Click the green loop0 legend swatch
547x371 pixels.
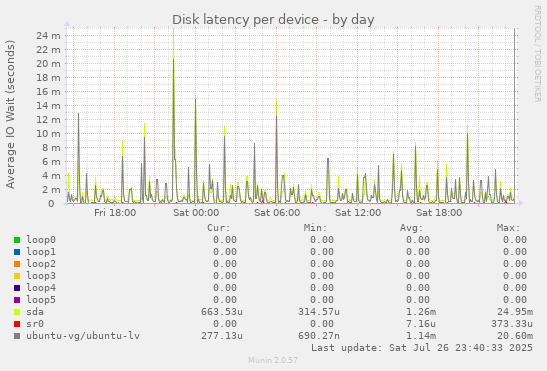(17, 240)
